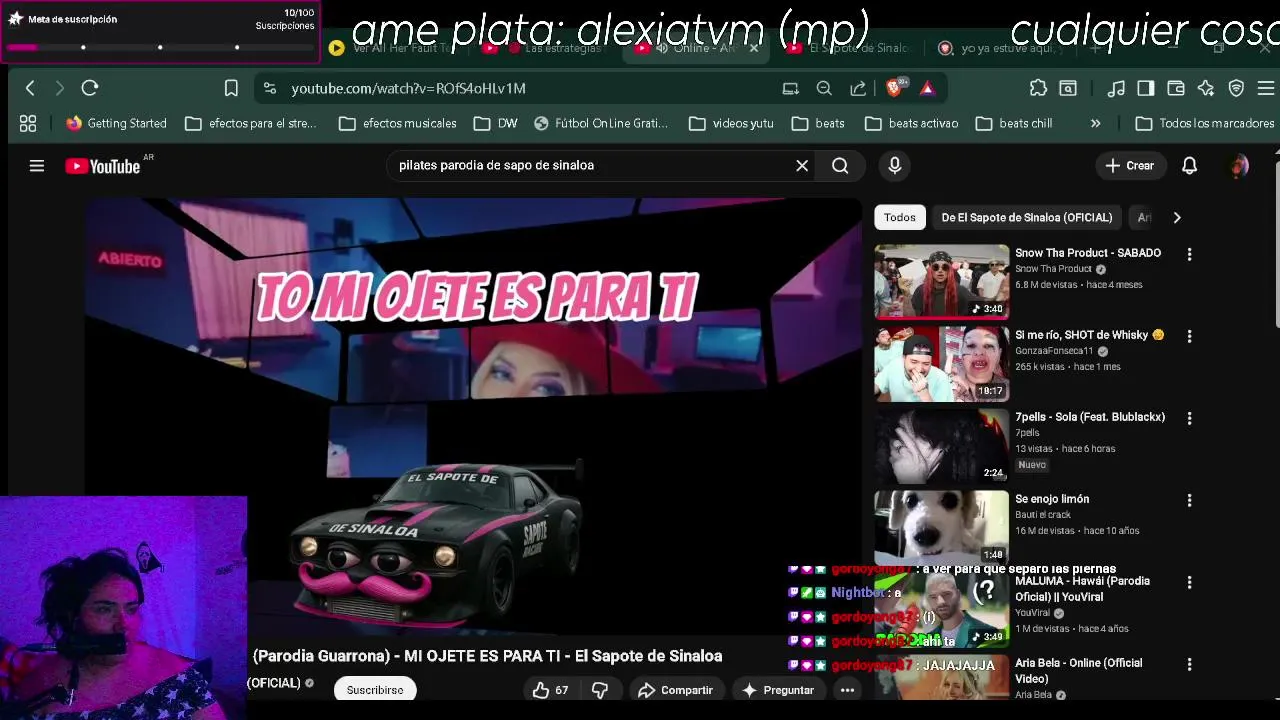The width and height of the screenshot is (1280, 720).
Task: Open the browser extensions puzzle icon
Action: click(x=1038, y=88)
